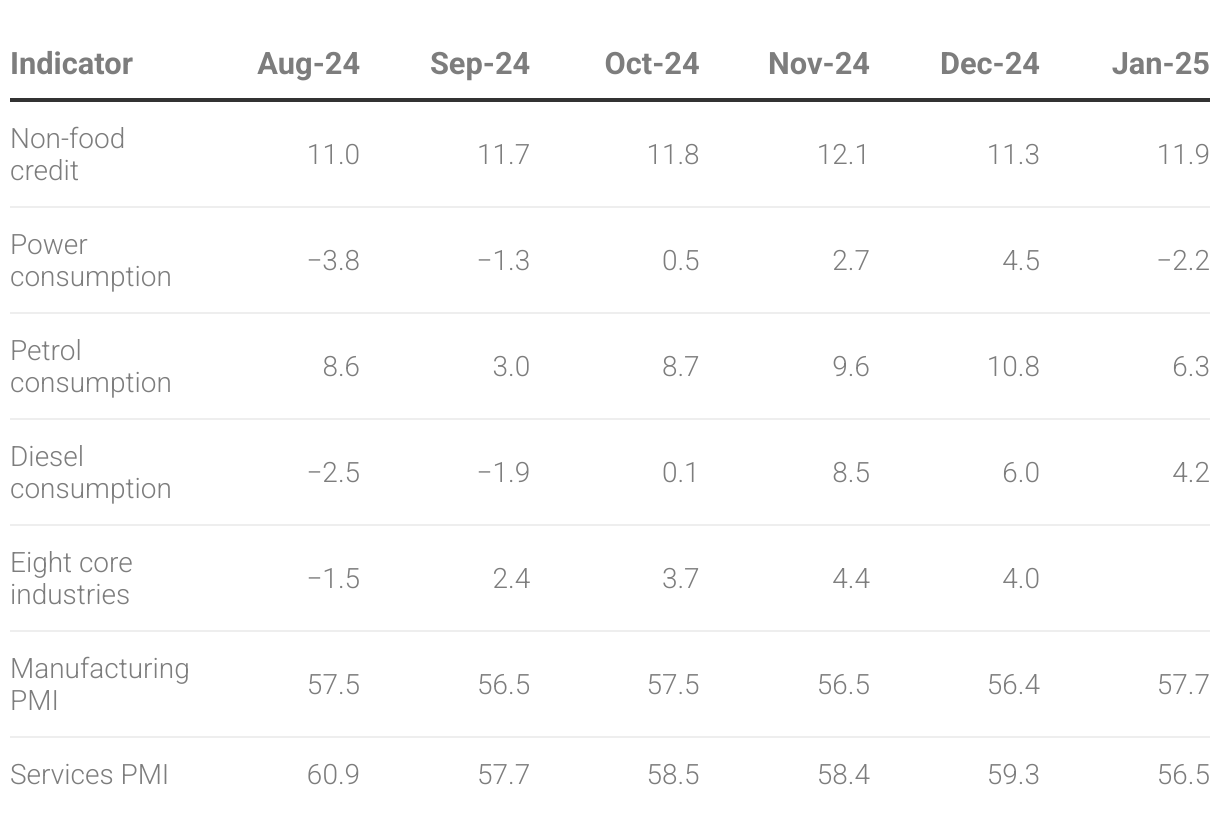
Task: Select the Aug-24 column header
Action: 308,64
